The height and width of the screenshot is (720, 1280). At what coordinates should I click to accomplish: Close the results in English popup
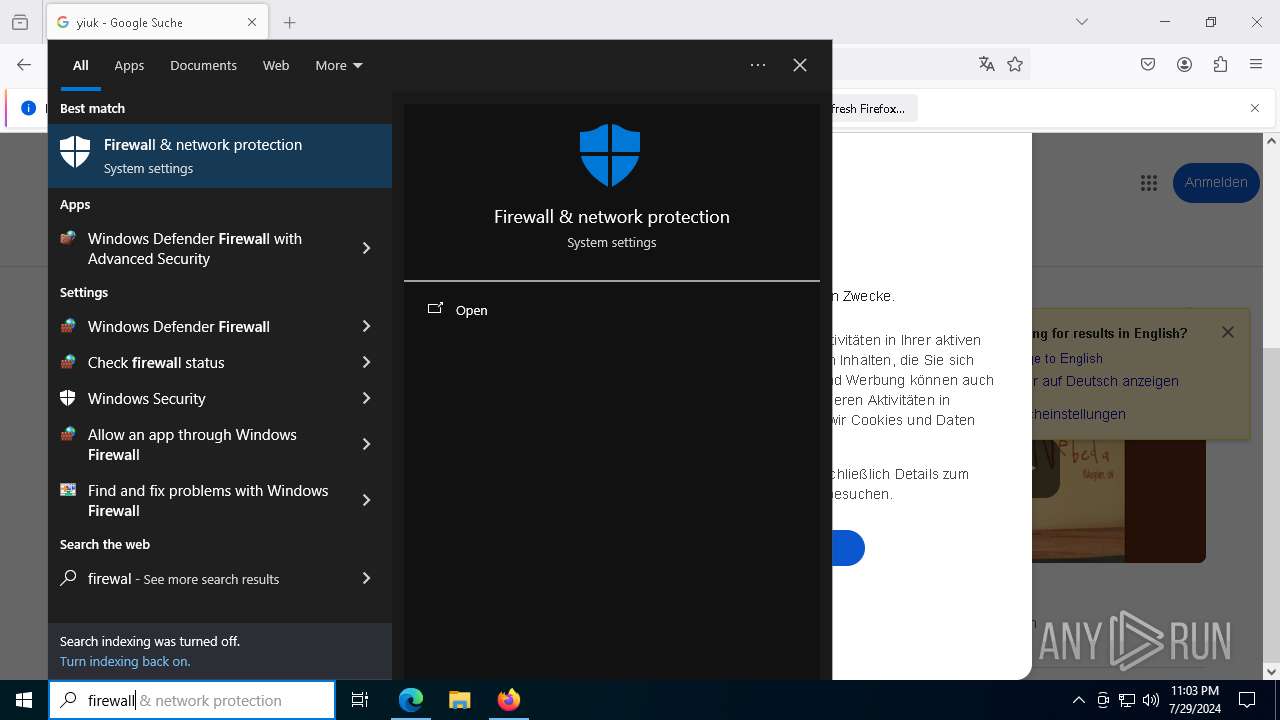click(x=1228, y=332)
